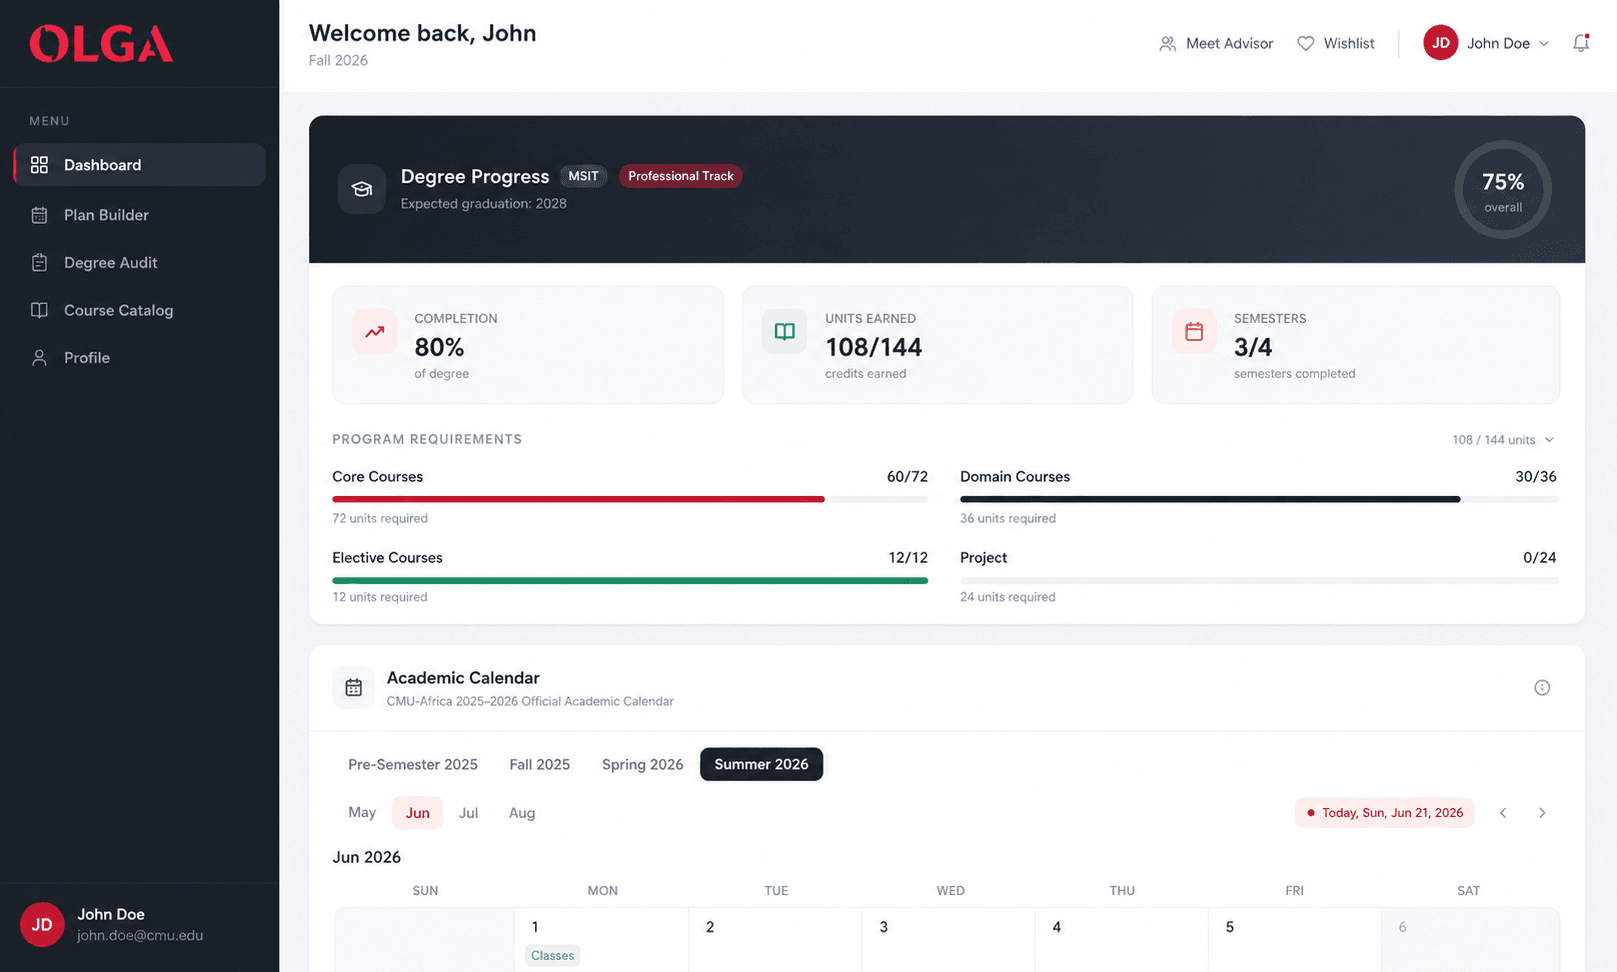Click the 75% overall progress ring
The height and width of the screenshot is (972, 1617).
pos(1503,190)
